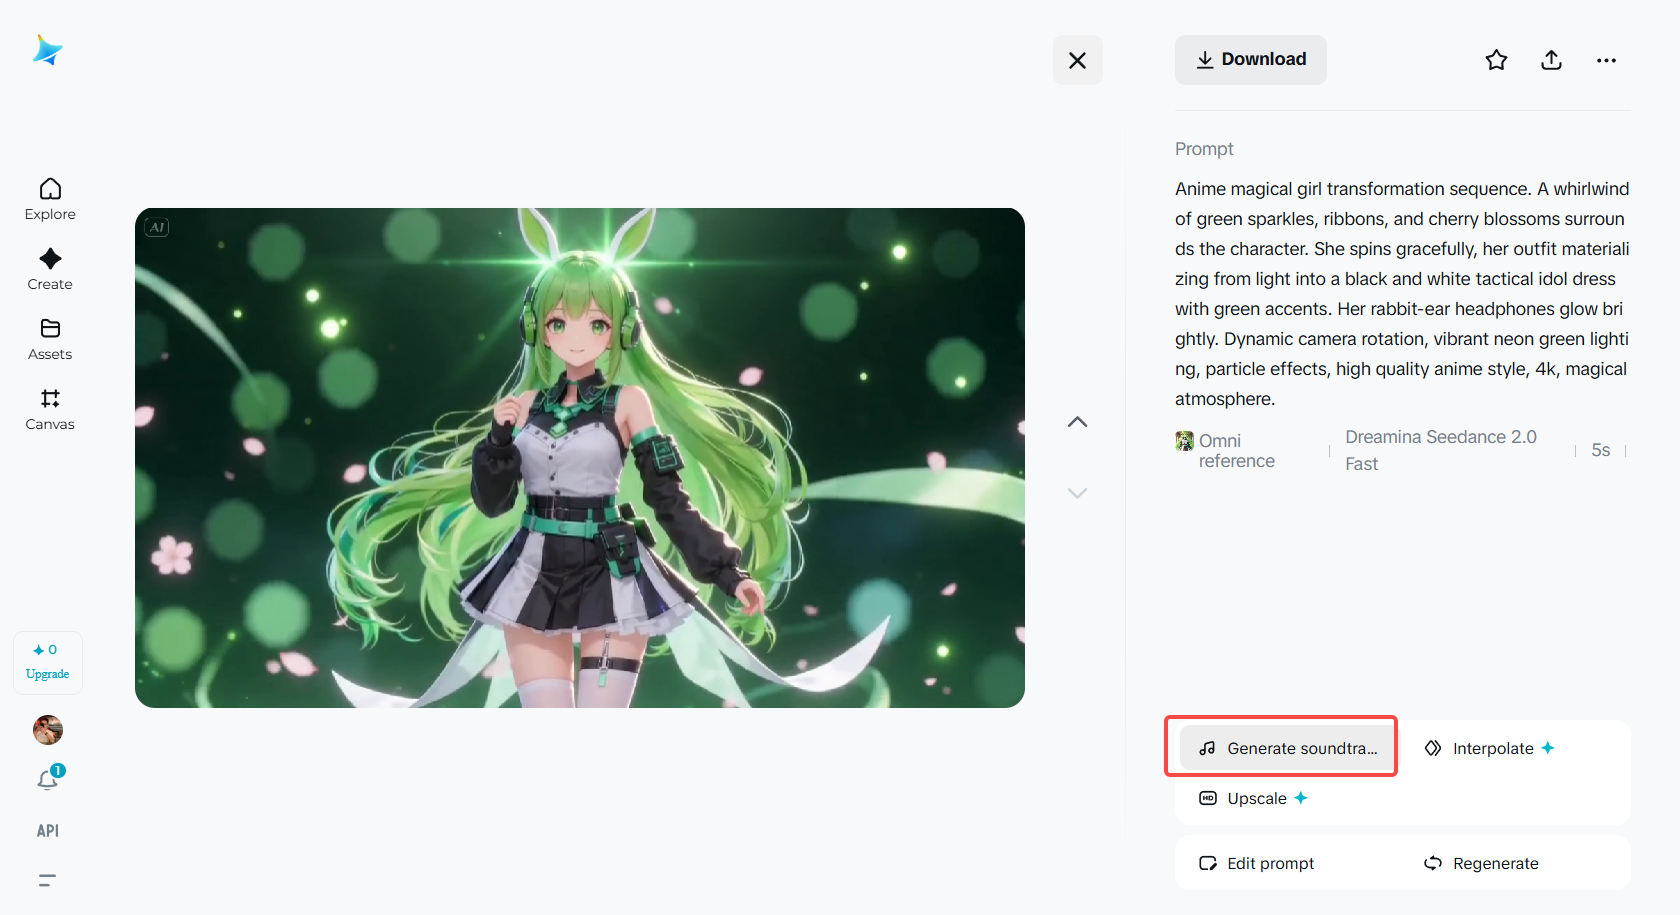Upscale the video
Viewport: 1680px width, 915px height.
pos(1253,798)
